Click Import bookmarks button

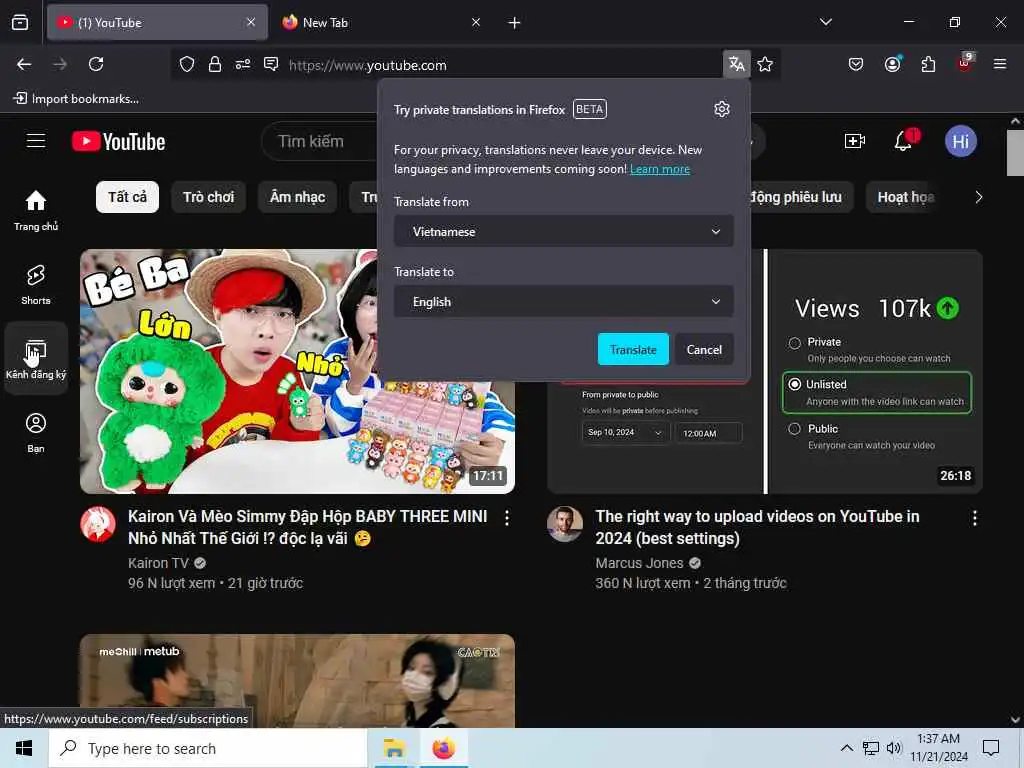(x=76, y=99)
